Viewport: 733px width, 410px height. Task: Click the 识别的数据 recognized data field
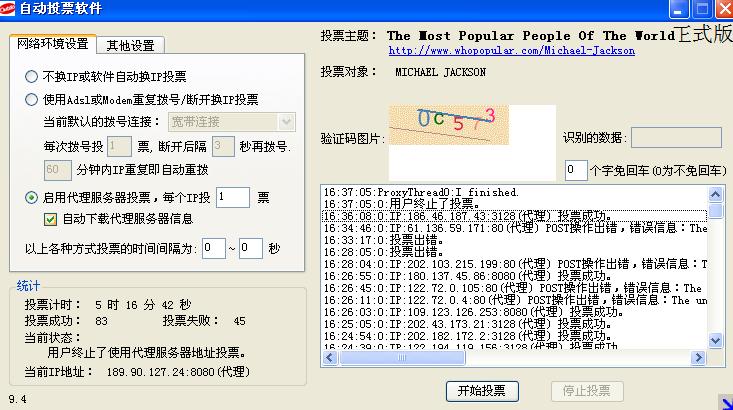pos(669,138)
